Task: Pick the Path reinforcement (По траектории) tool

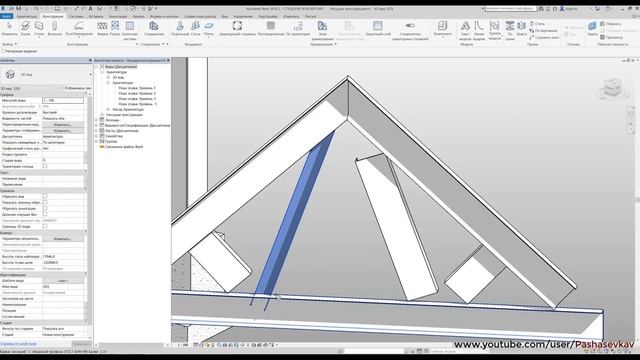Action: [x=298, y=29]
